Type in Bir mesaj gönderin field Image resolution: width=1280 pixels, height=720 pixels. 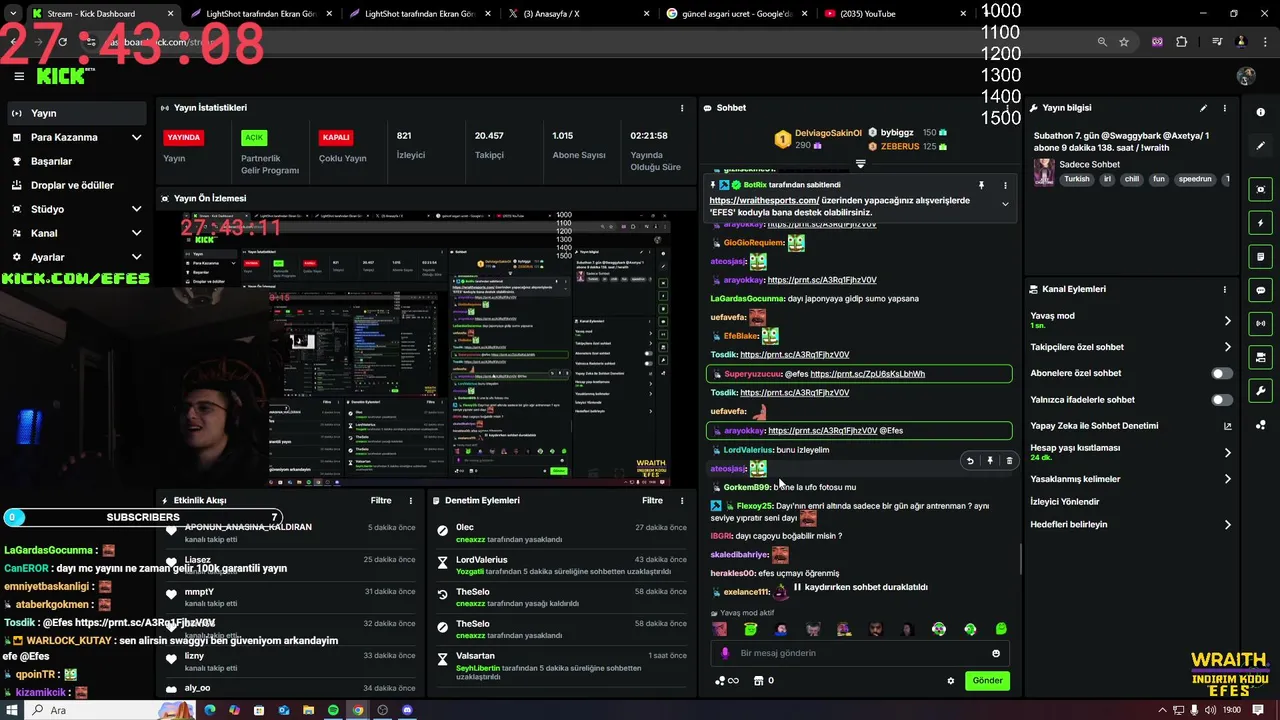(x=860, y=653)
